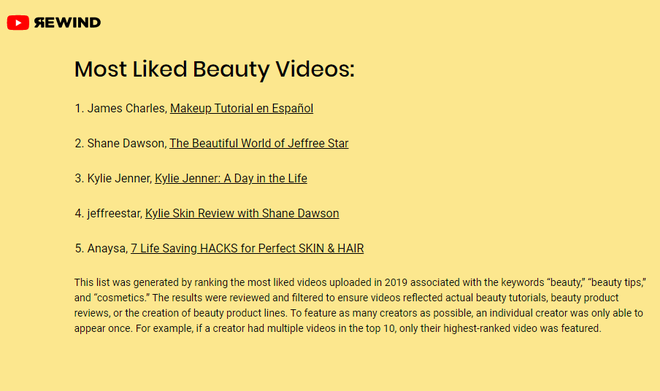Click the "4. jeffreestar," text
Image resolution: width=660 pixels, height=391 pixels.
coord(108,213)
